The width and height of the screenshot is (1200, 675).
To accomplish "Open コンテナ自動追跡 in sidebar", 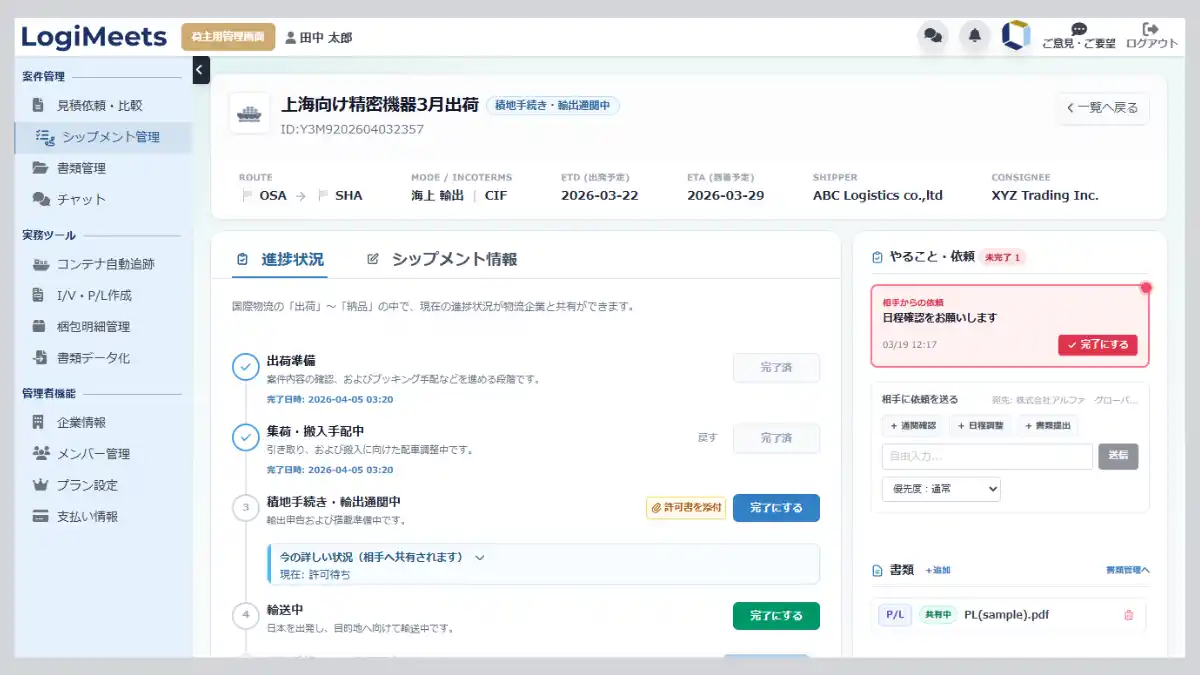I will (105, 265).
